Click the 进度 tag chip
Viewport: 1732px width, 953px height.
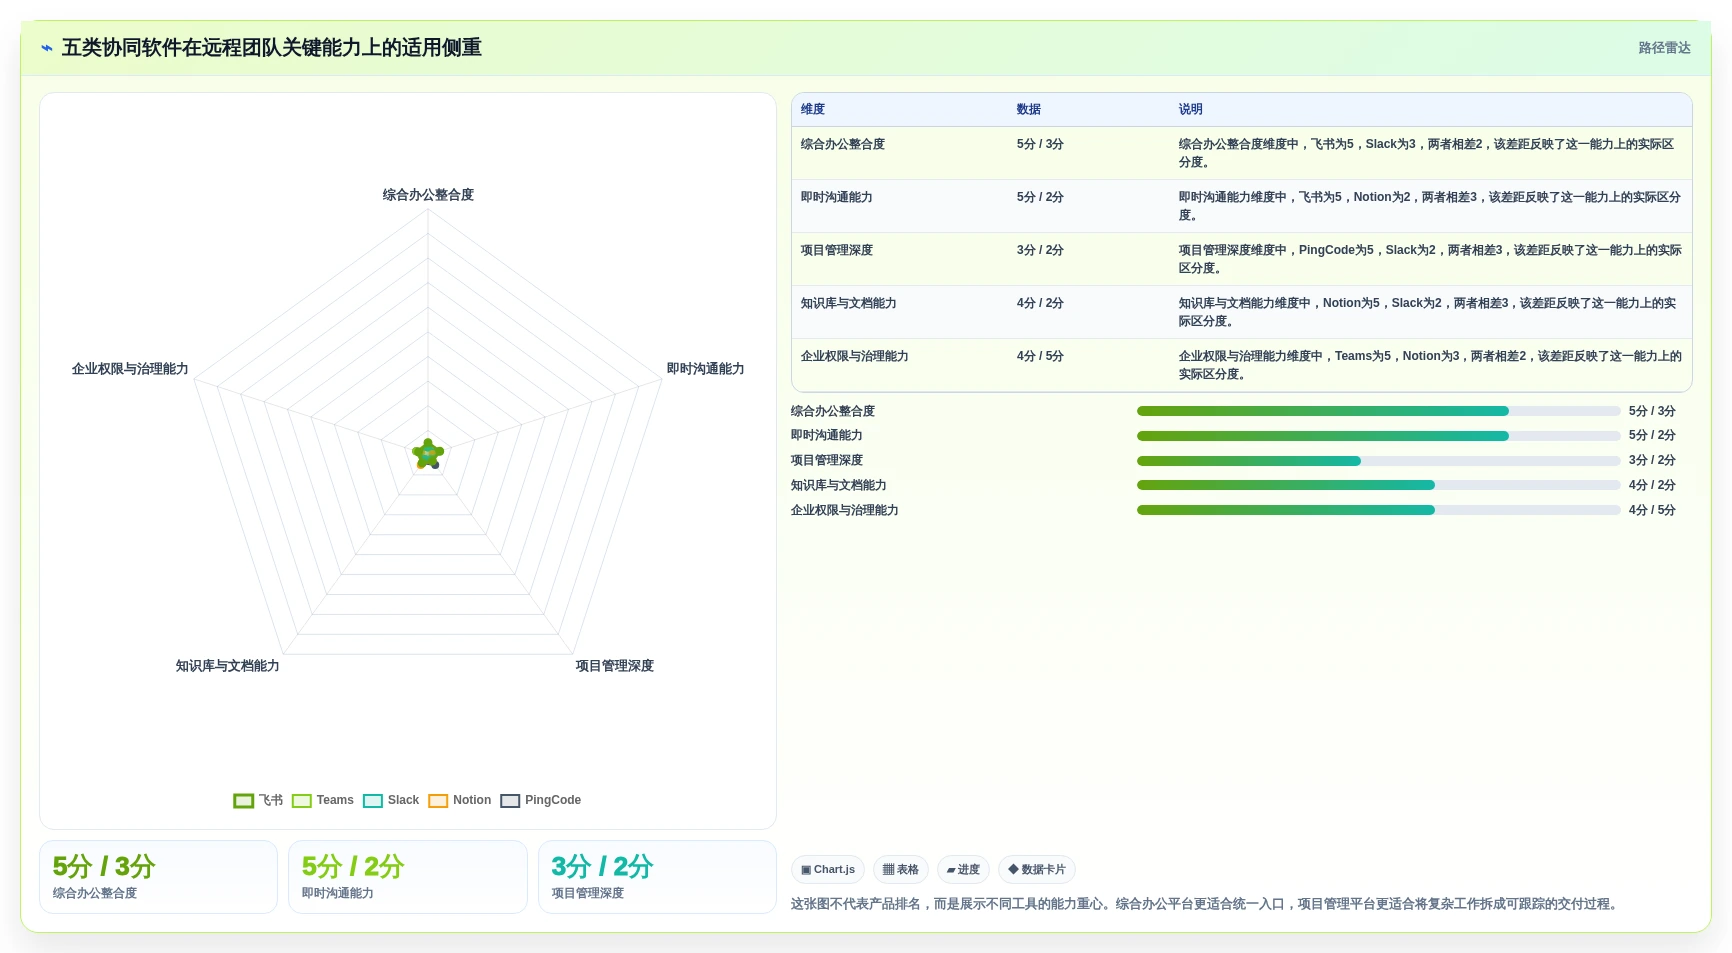[x=963, y=869]
